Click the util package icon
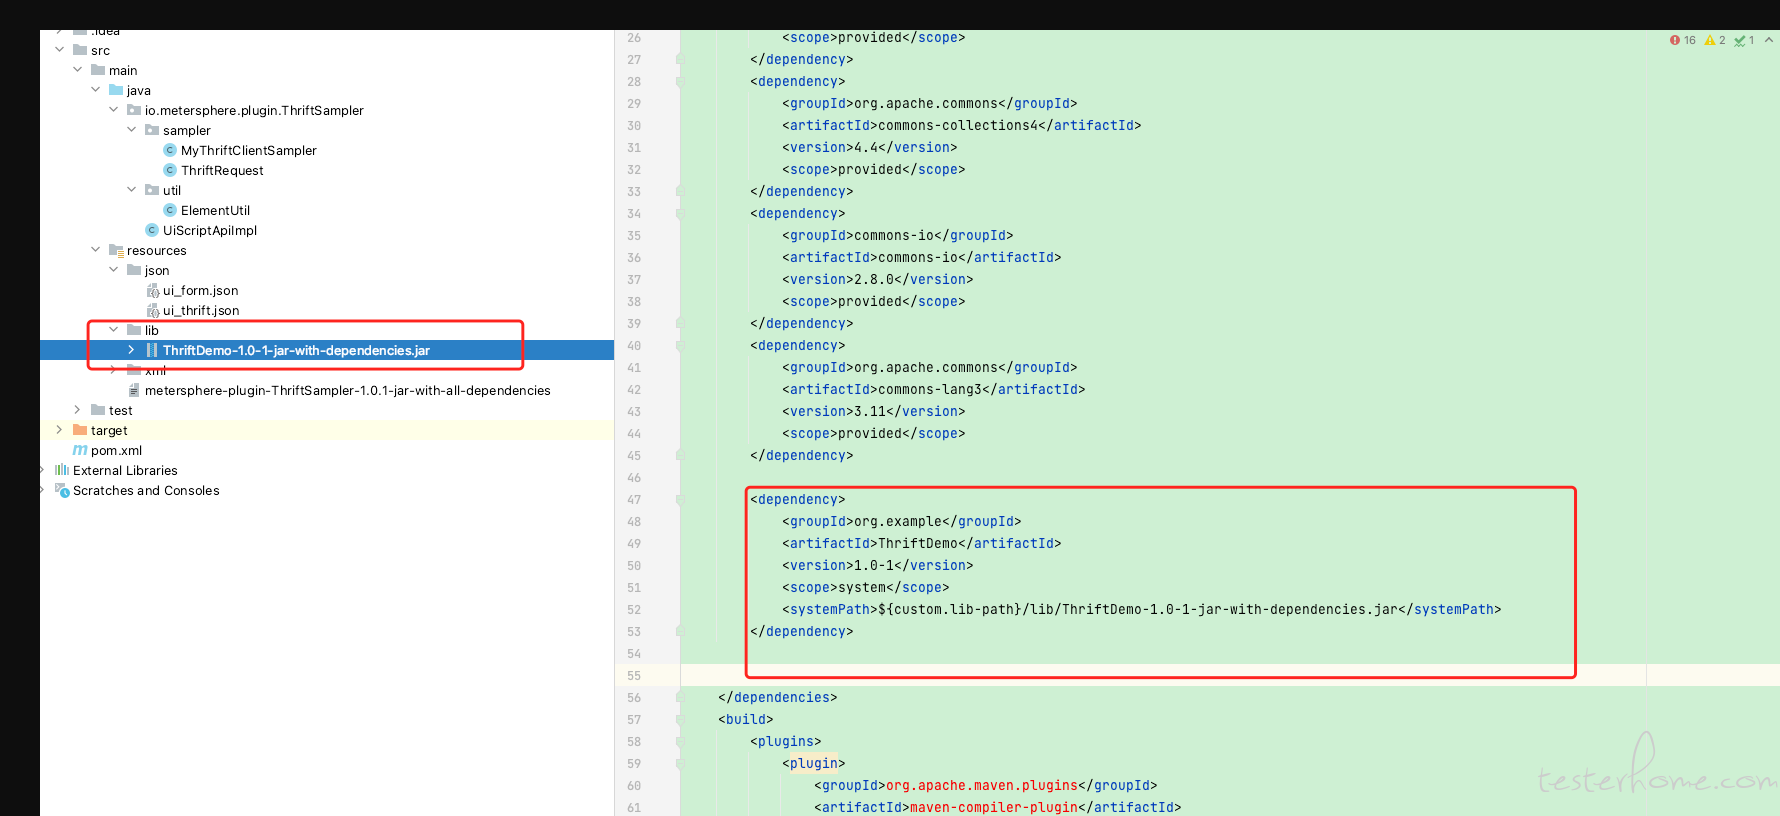The height and width of the screenshot is (816, 1780). 152,190
